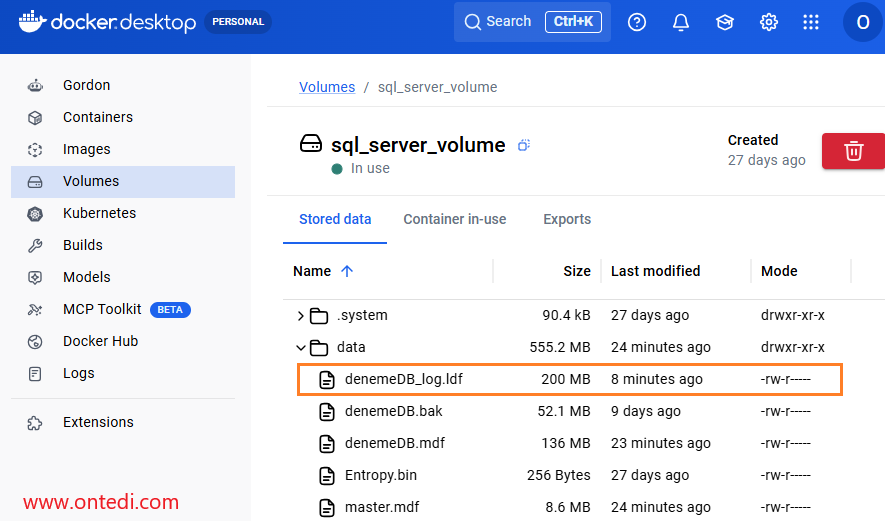Select the master.mdf file
The image size is (885, 521).
point(382,507)
